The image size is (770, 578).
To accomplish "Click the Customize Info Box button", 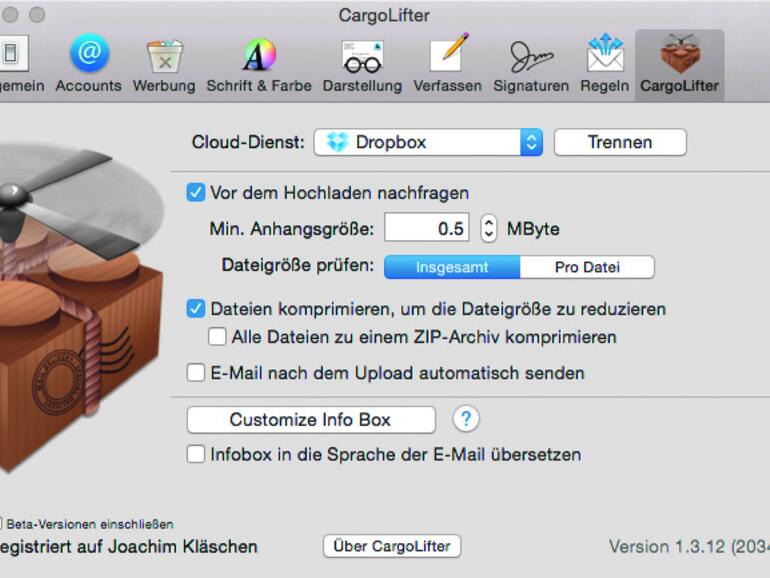I will coord(311,420).
